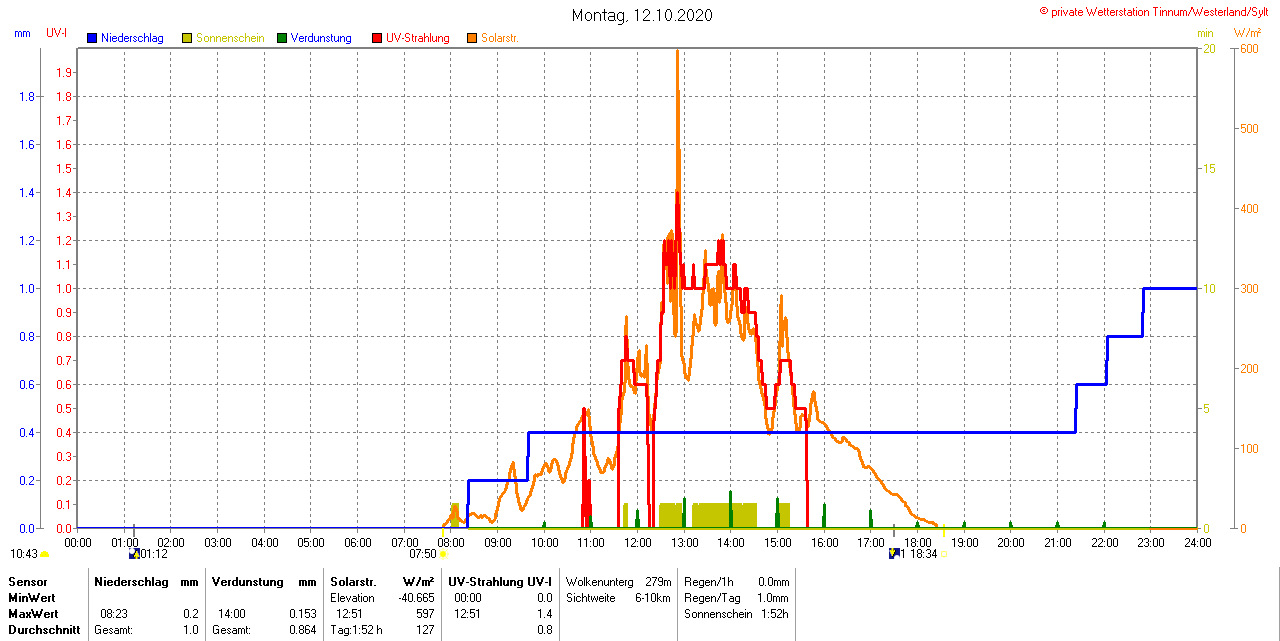Click the orange W/m² axis unit label

tap(1247, 33)
